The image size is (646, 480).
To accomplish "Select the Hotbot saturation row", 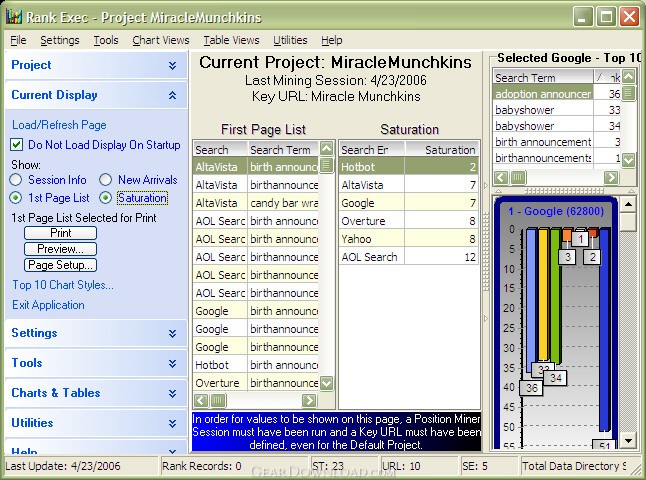I will (x=409, y=167).
